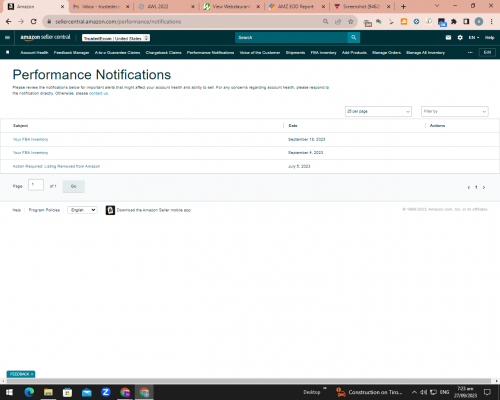Open the English language select in footer

point(82,210)
